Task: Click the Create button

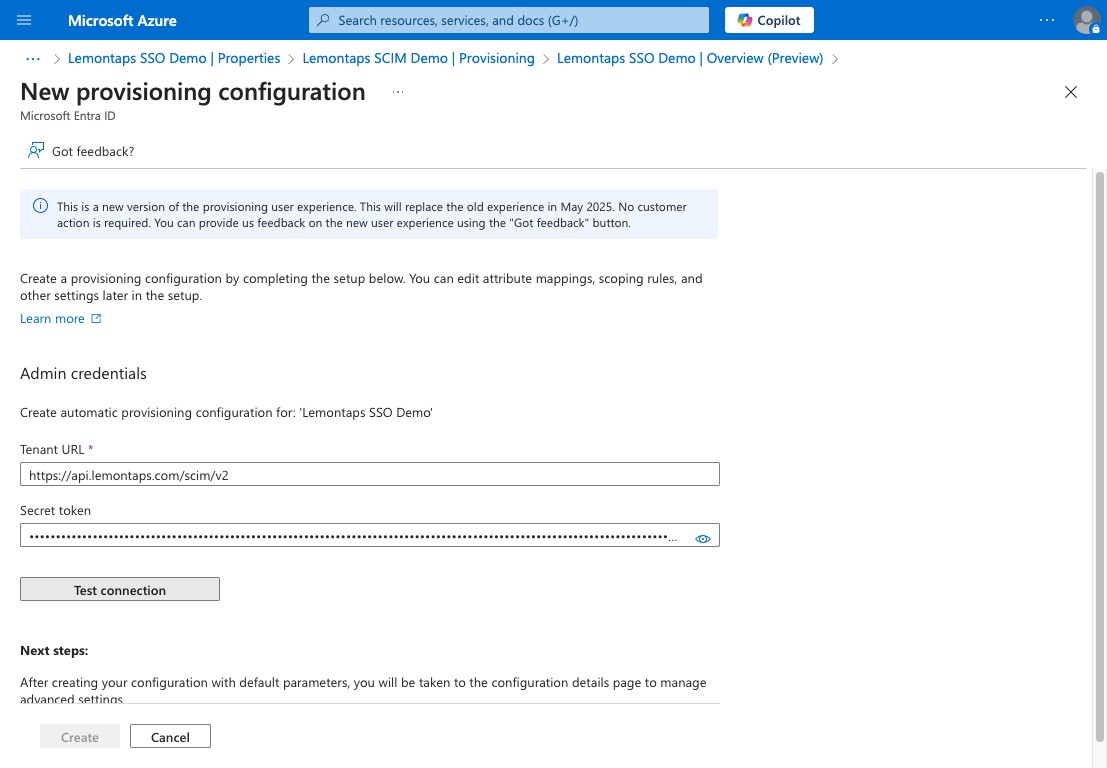Action: (x=80, y=736)
